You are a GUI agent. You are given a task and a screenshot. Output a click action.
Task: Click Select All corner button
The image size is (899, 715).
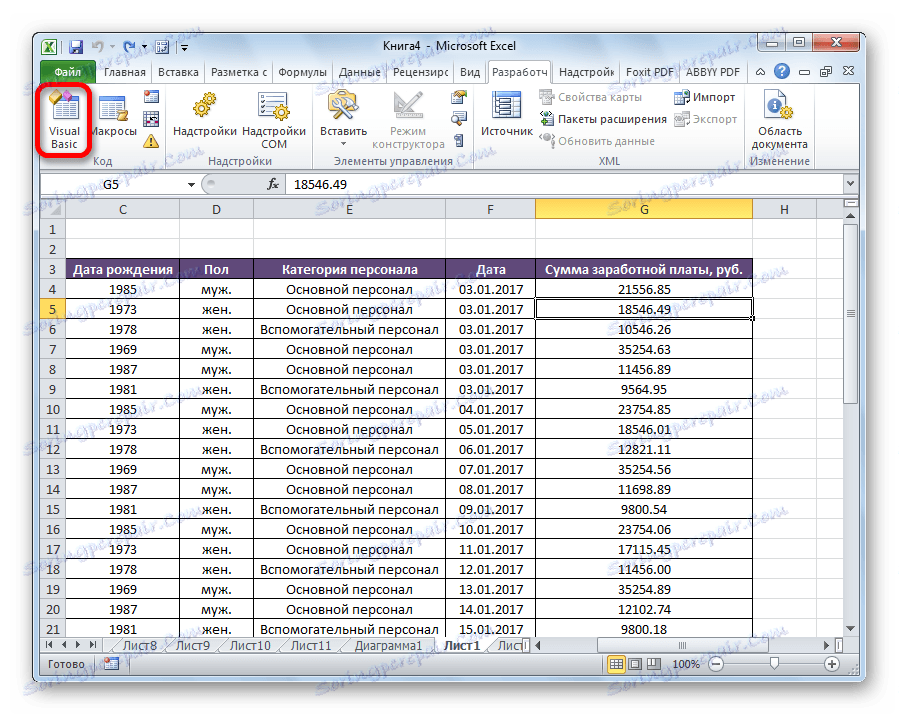(53, 209)
